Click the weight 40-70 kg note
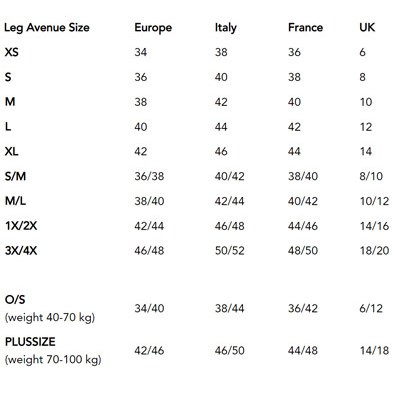Screen dimensions: 394x393 (x=50, y=317)
